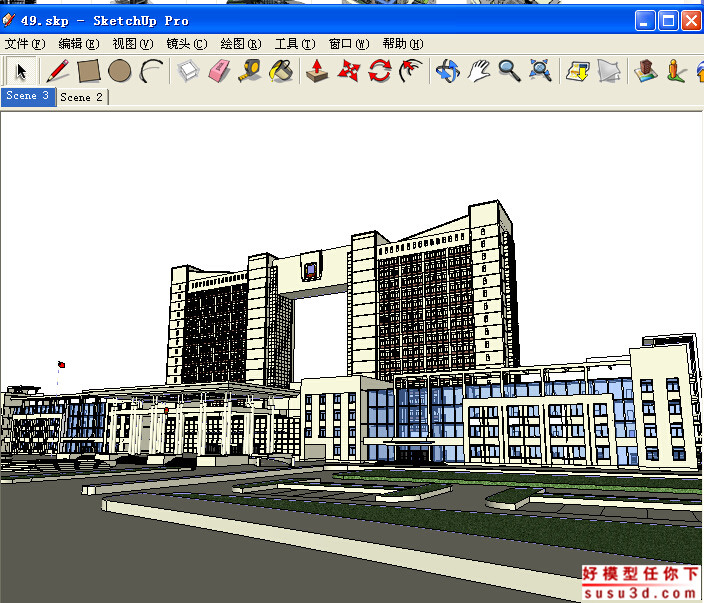This screenshot has width=704, height=603.
Task: Select the Arc tool
Action: pyautogui.click(x=151, y=71)
